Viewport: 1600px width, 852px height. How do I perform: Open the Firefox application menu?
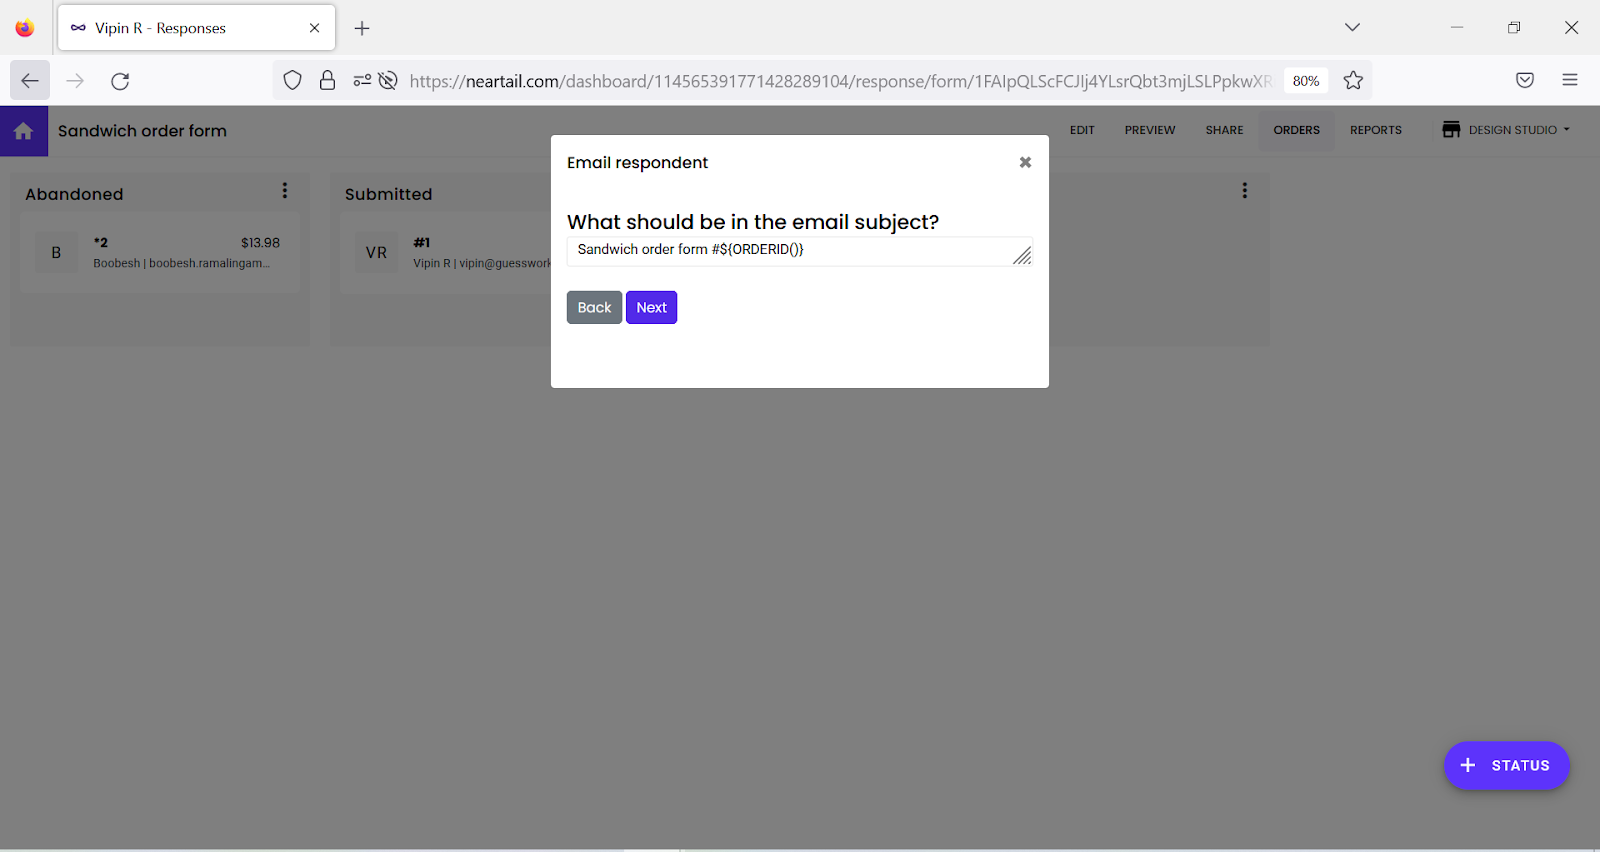[x=1569, y=80]
